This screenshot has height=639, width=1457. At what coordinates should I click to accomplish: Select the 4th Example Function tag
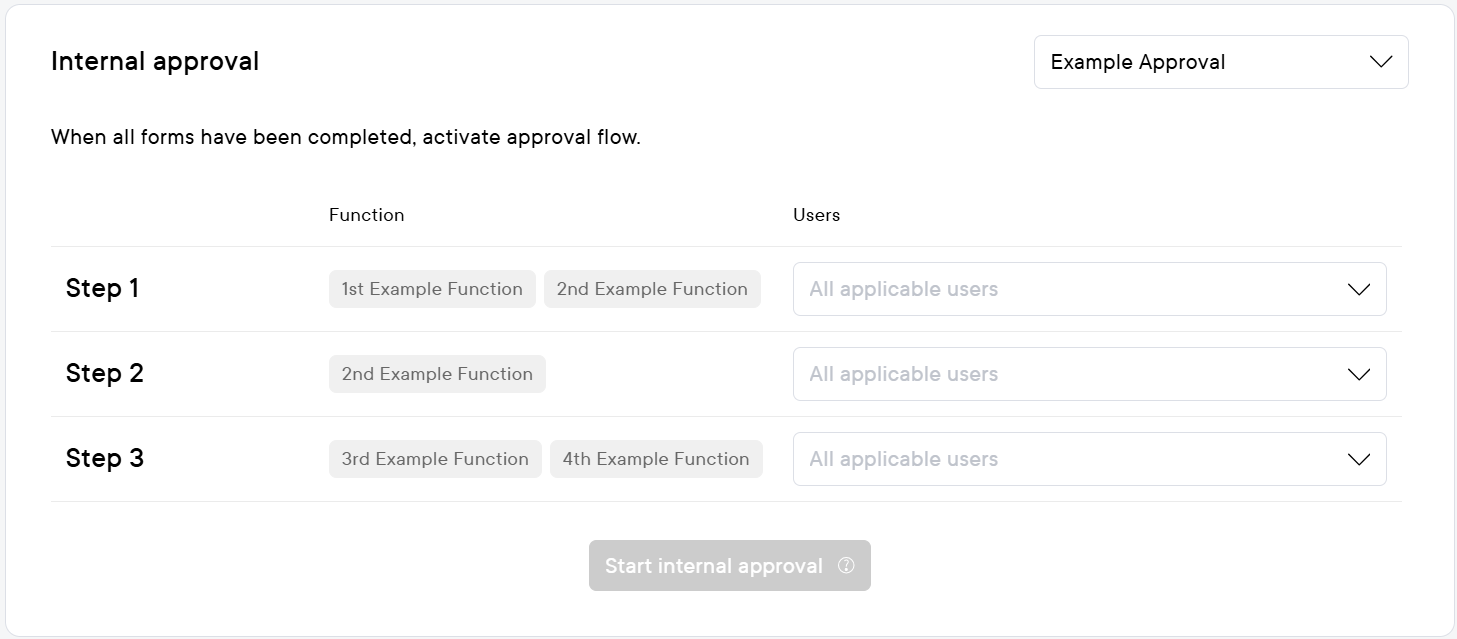coord(656,459)
